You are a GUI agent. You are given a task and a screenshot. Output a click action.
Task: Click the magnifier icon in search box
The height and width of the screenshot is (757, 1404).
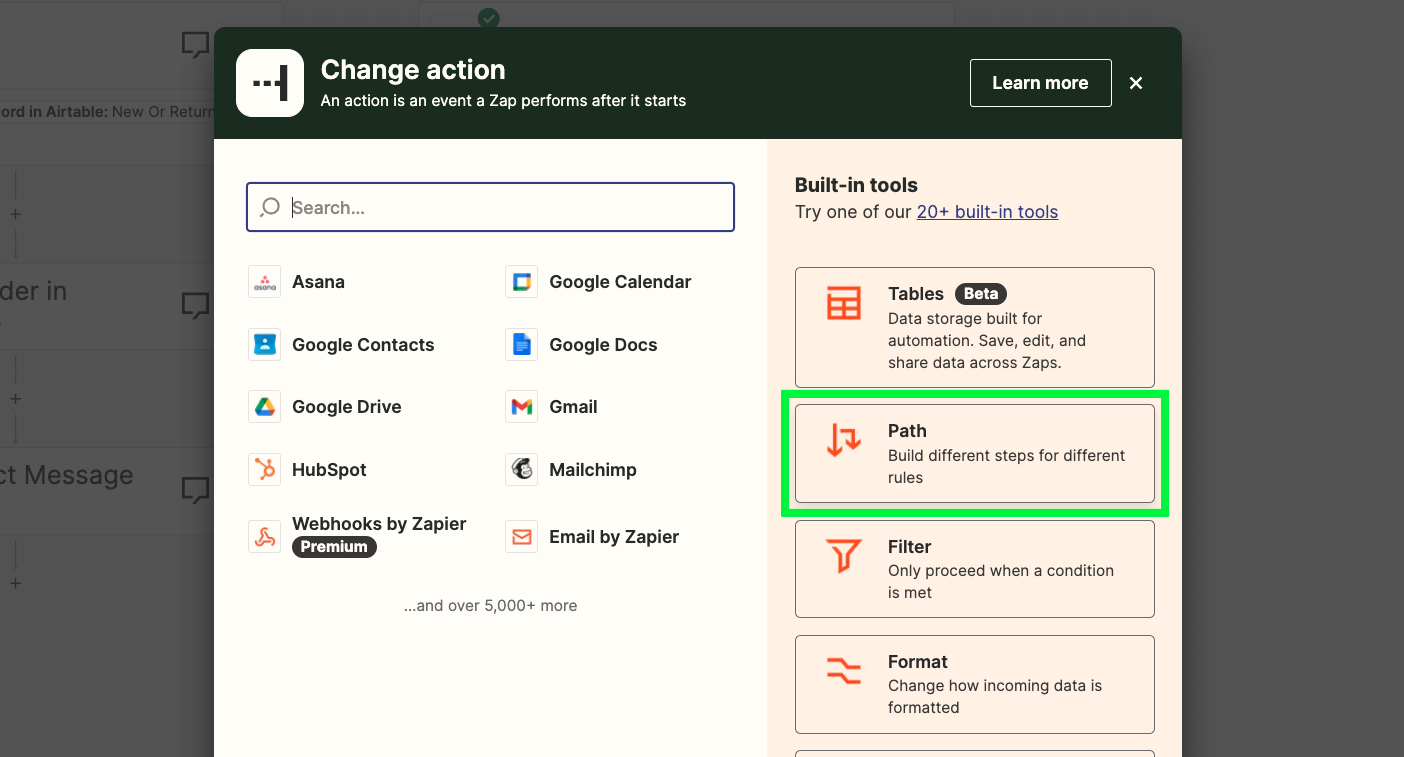point(270,207)
